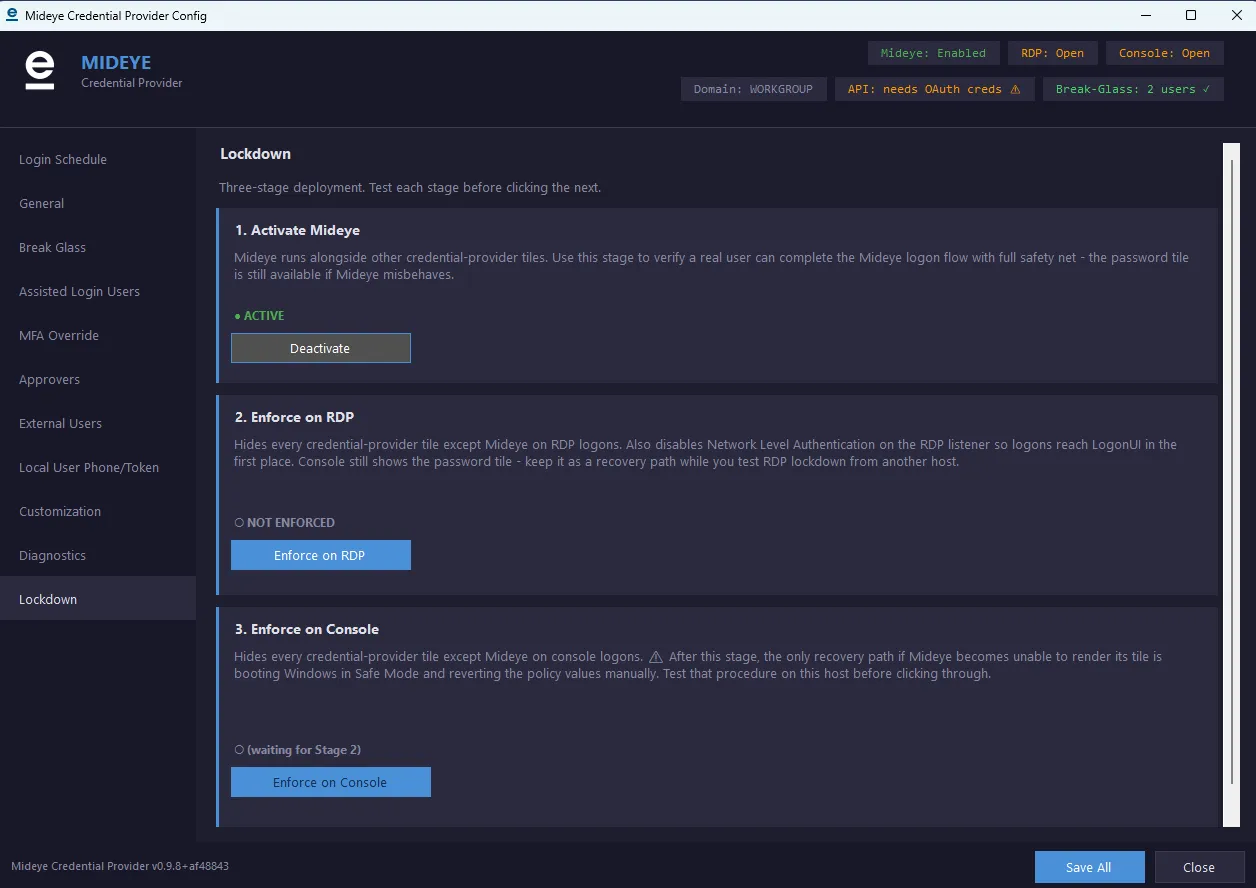Screen dimensions: 1256x888
Task: Open the General settings page
Action: (98, 203)
